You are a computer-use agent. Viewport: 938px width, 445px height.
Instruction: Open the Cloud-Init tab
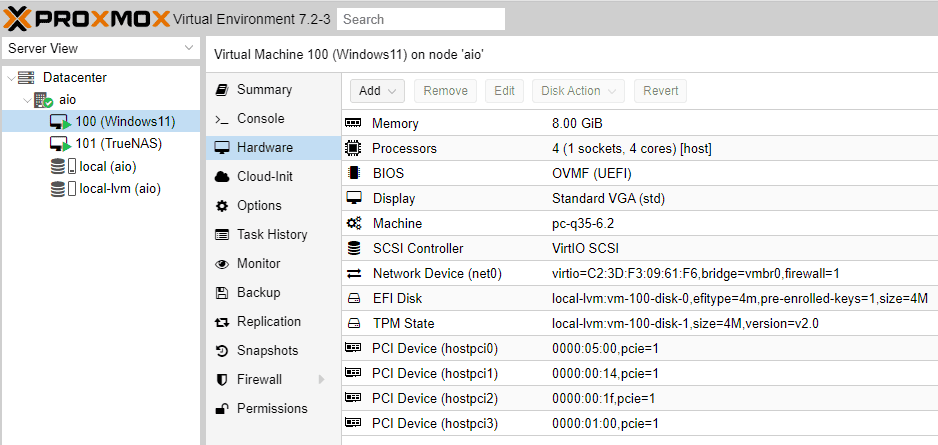click(273, 176)
